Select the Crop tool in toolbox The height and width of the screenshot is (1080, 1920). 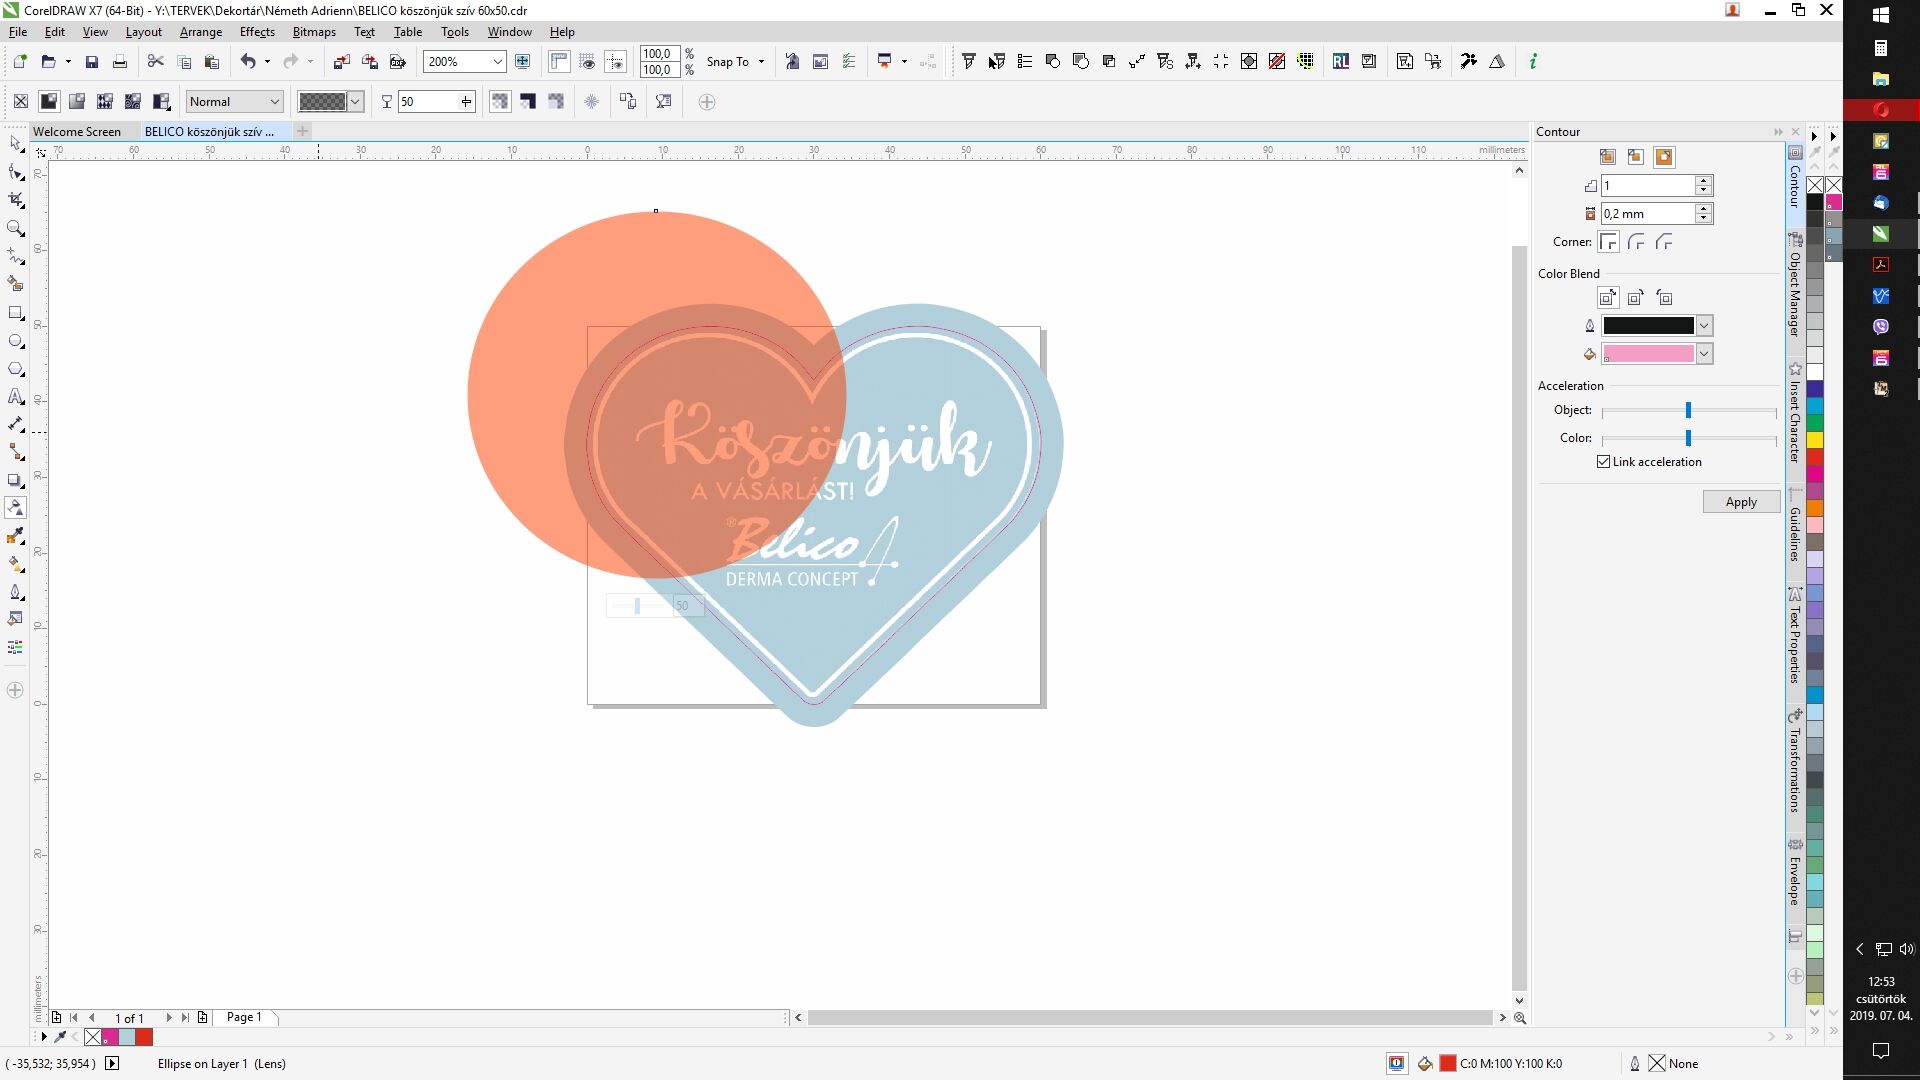(x=15, y=201)
